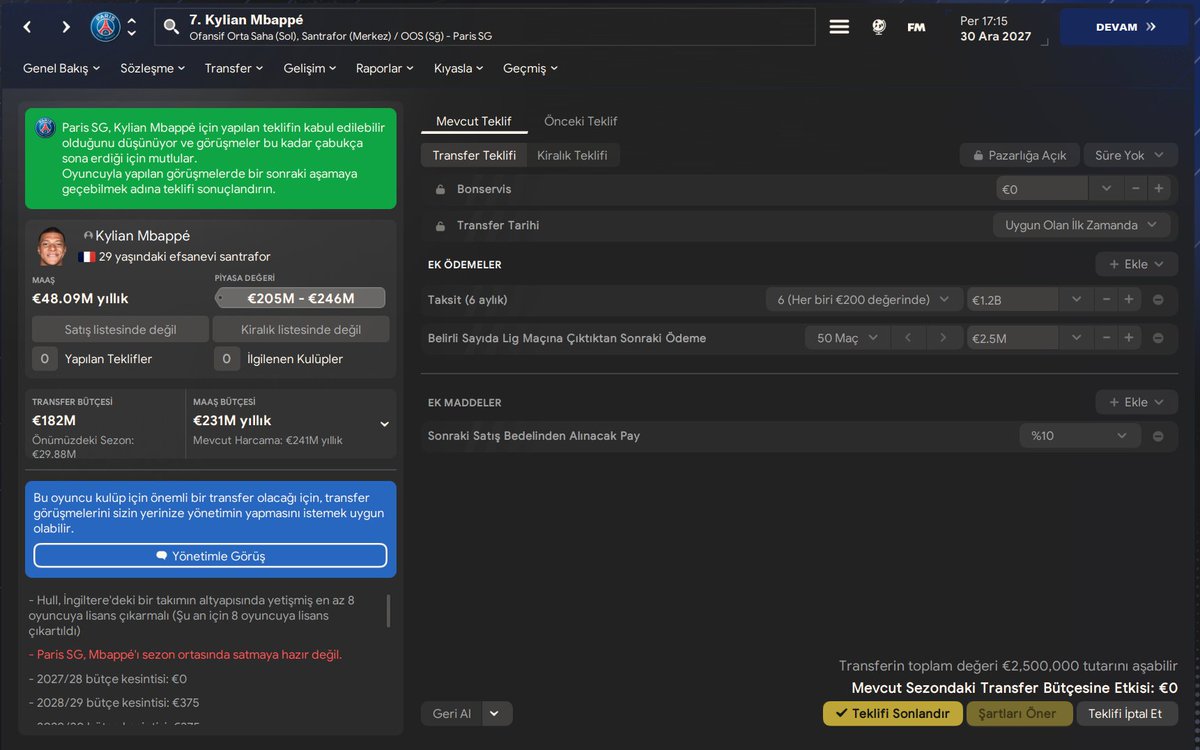The width and height of the screenshot is (1200, 750).
Task: Open the hamburger menu icon
Action: click(839, 27)
